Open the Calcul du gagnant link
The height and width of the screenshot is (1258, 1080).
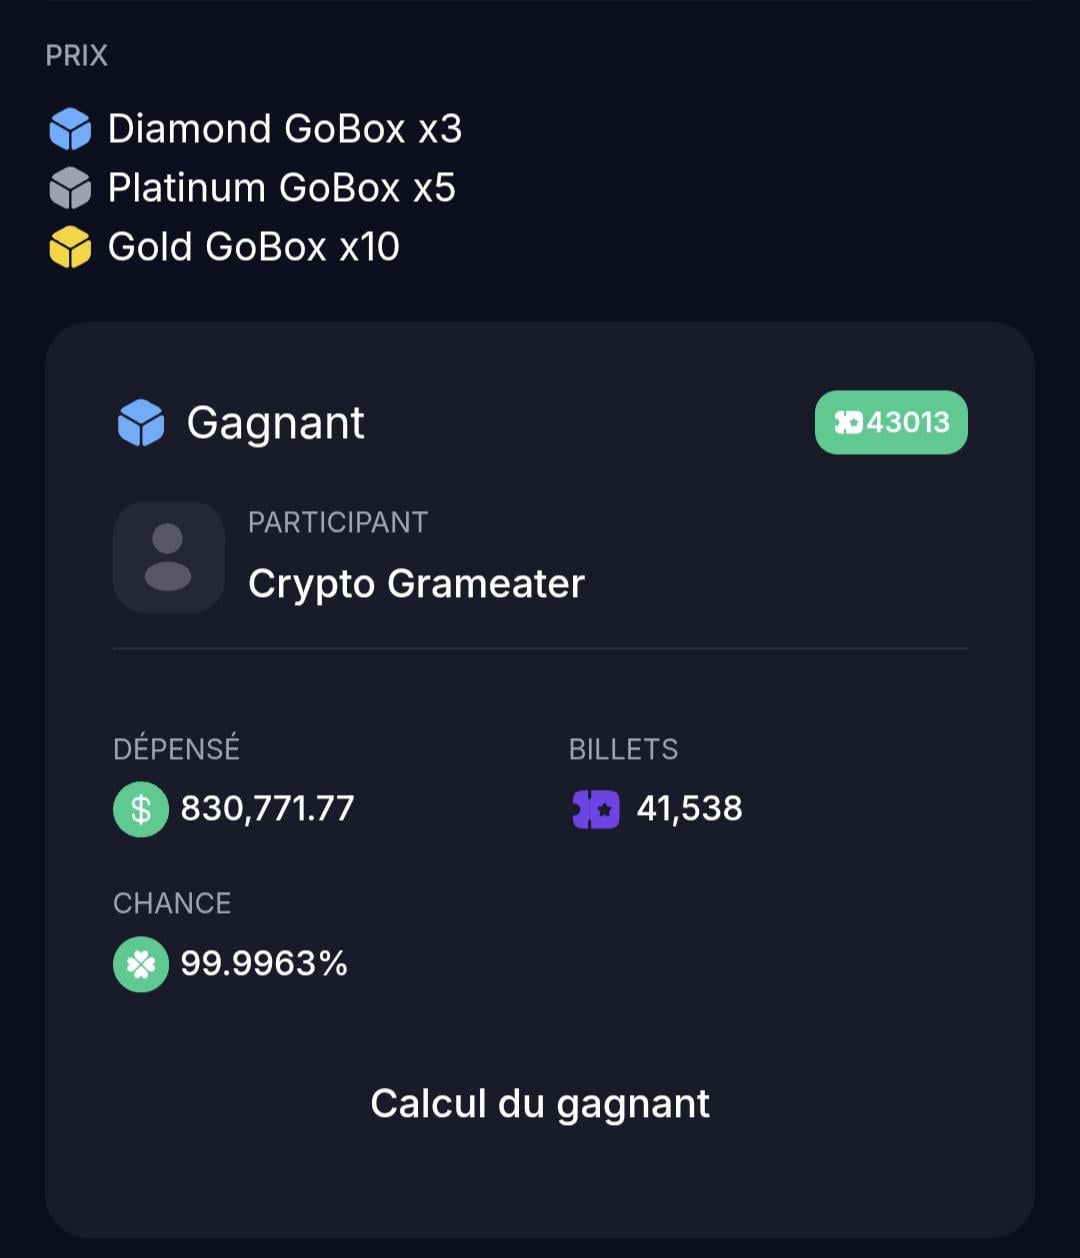click(540, 1104)
